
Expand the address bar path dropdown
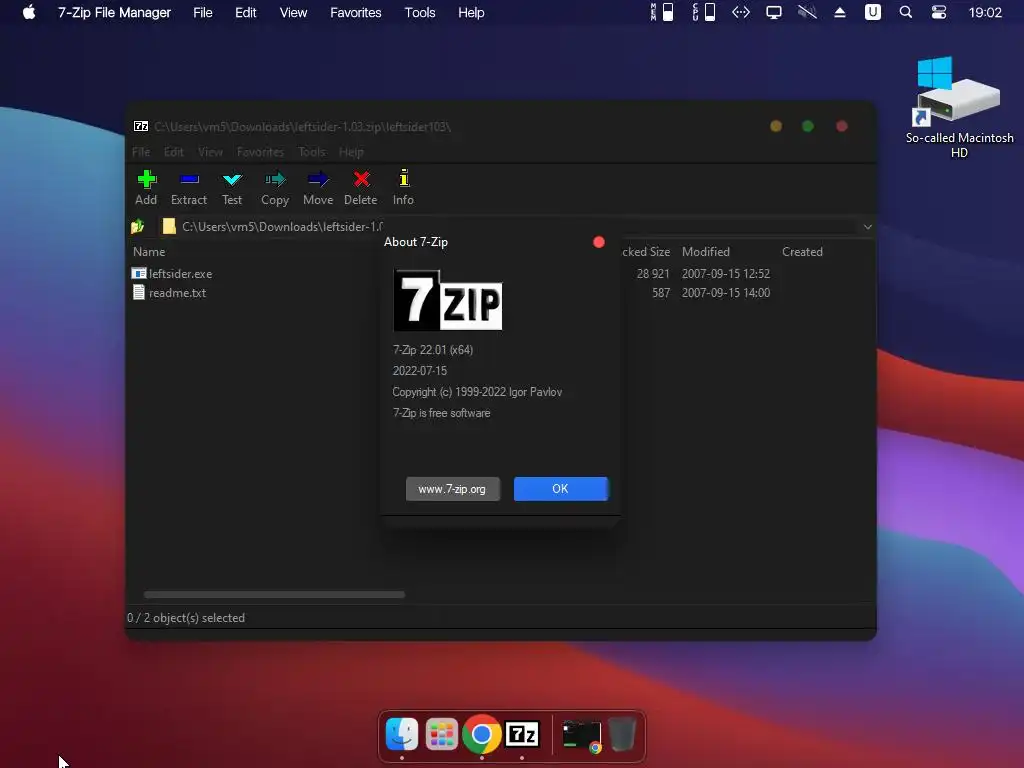(x=867, y=227)
